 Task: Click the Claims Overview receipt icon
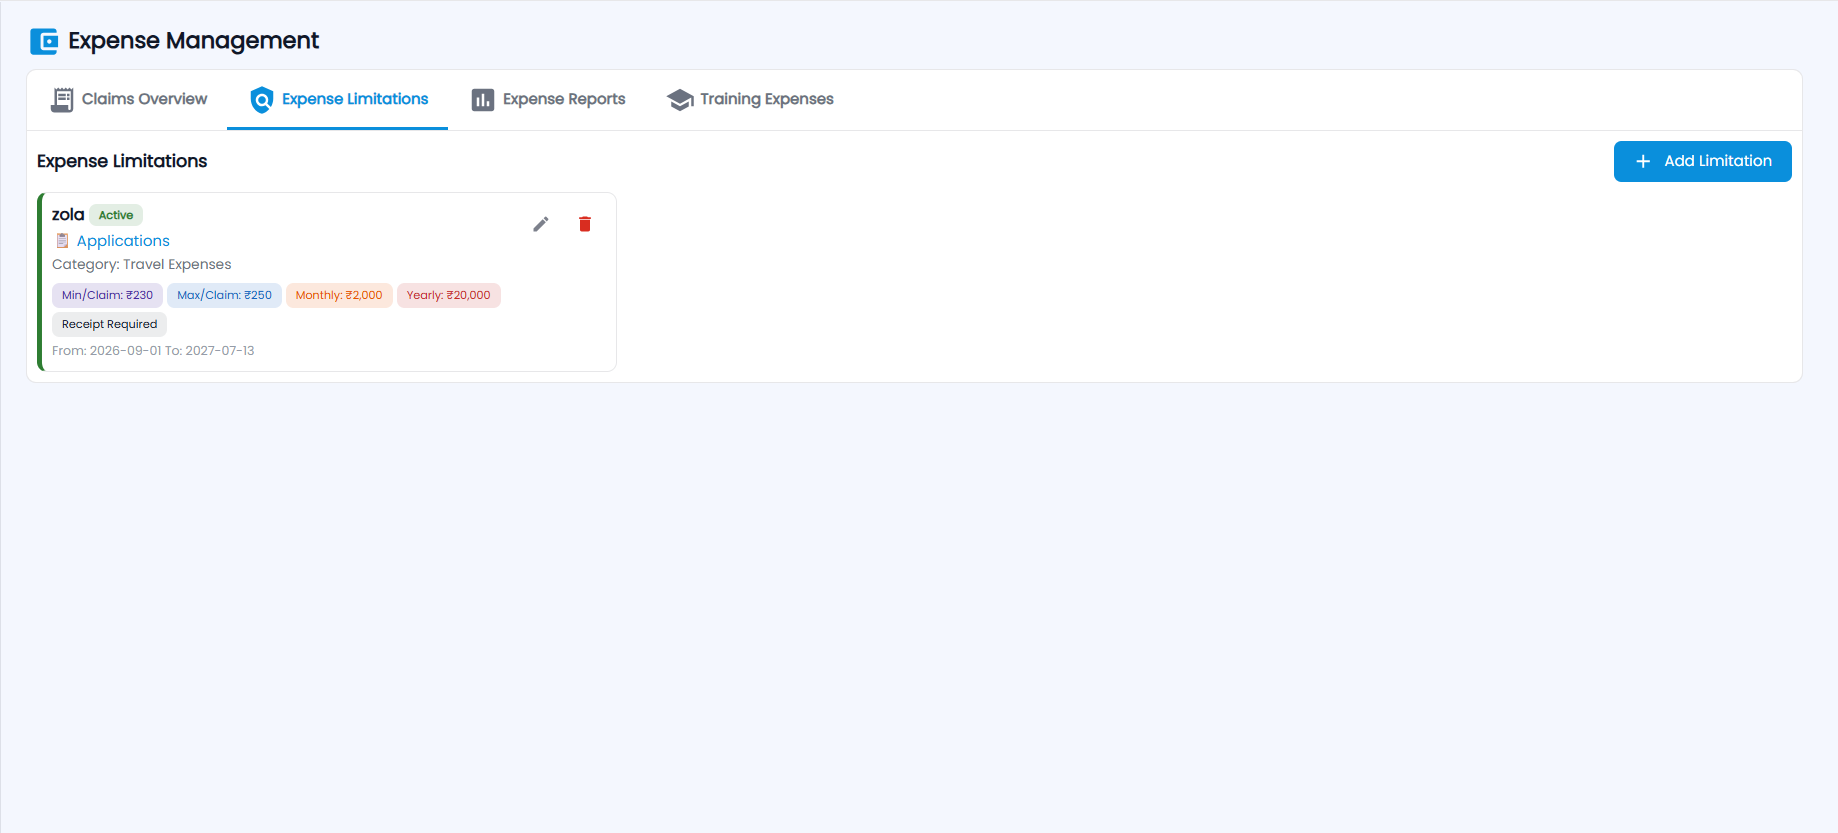pos(62,99)
